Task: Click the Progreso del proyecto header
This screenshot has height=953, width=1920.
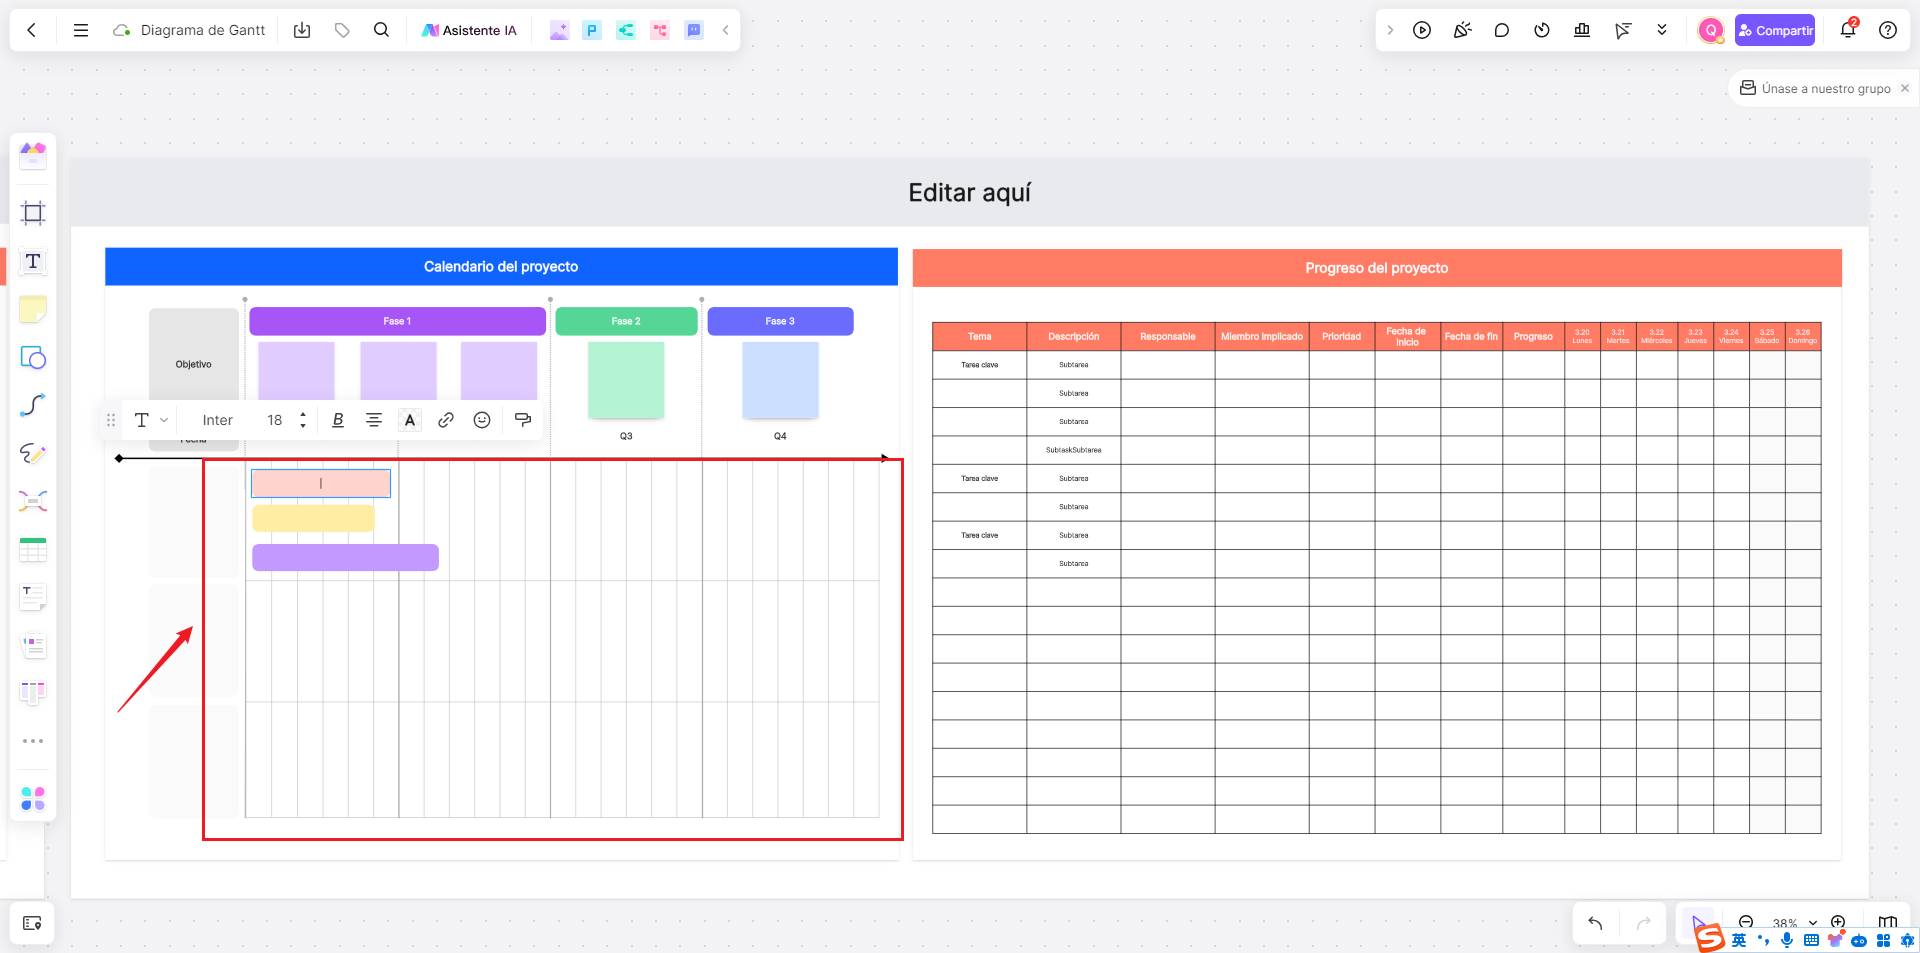Action: pos(1377,268)
